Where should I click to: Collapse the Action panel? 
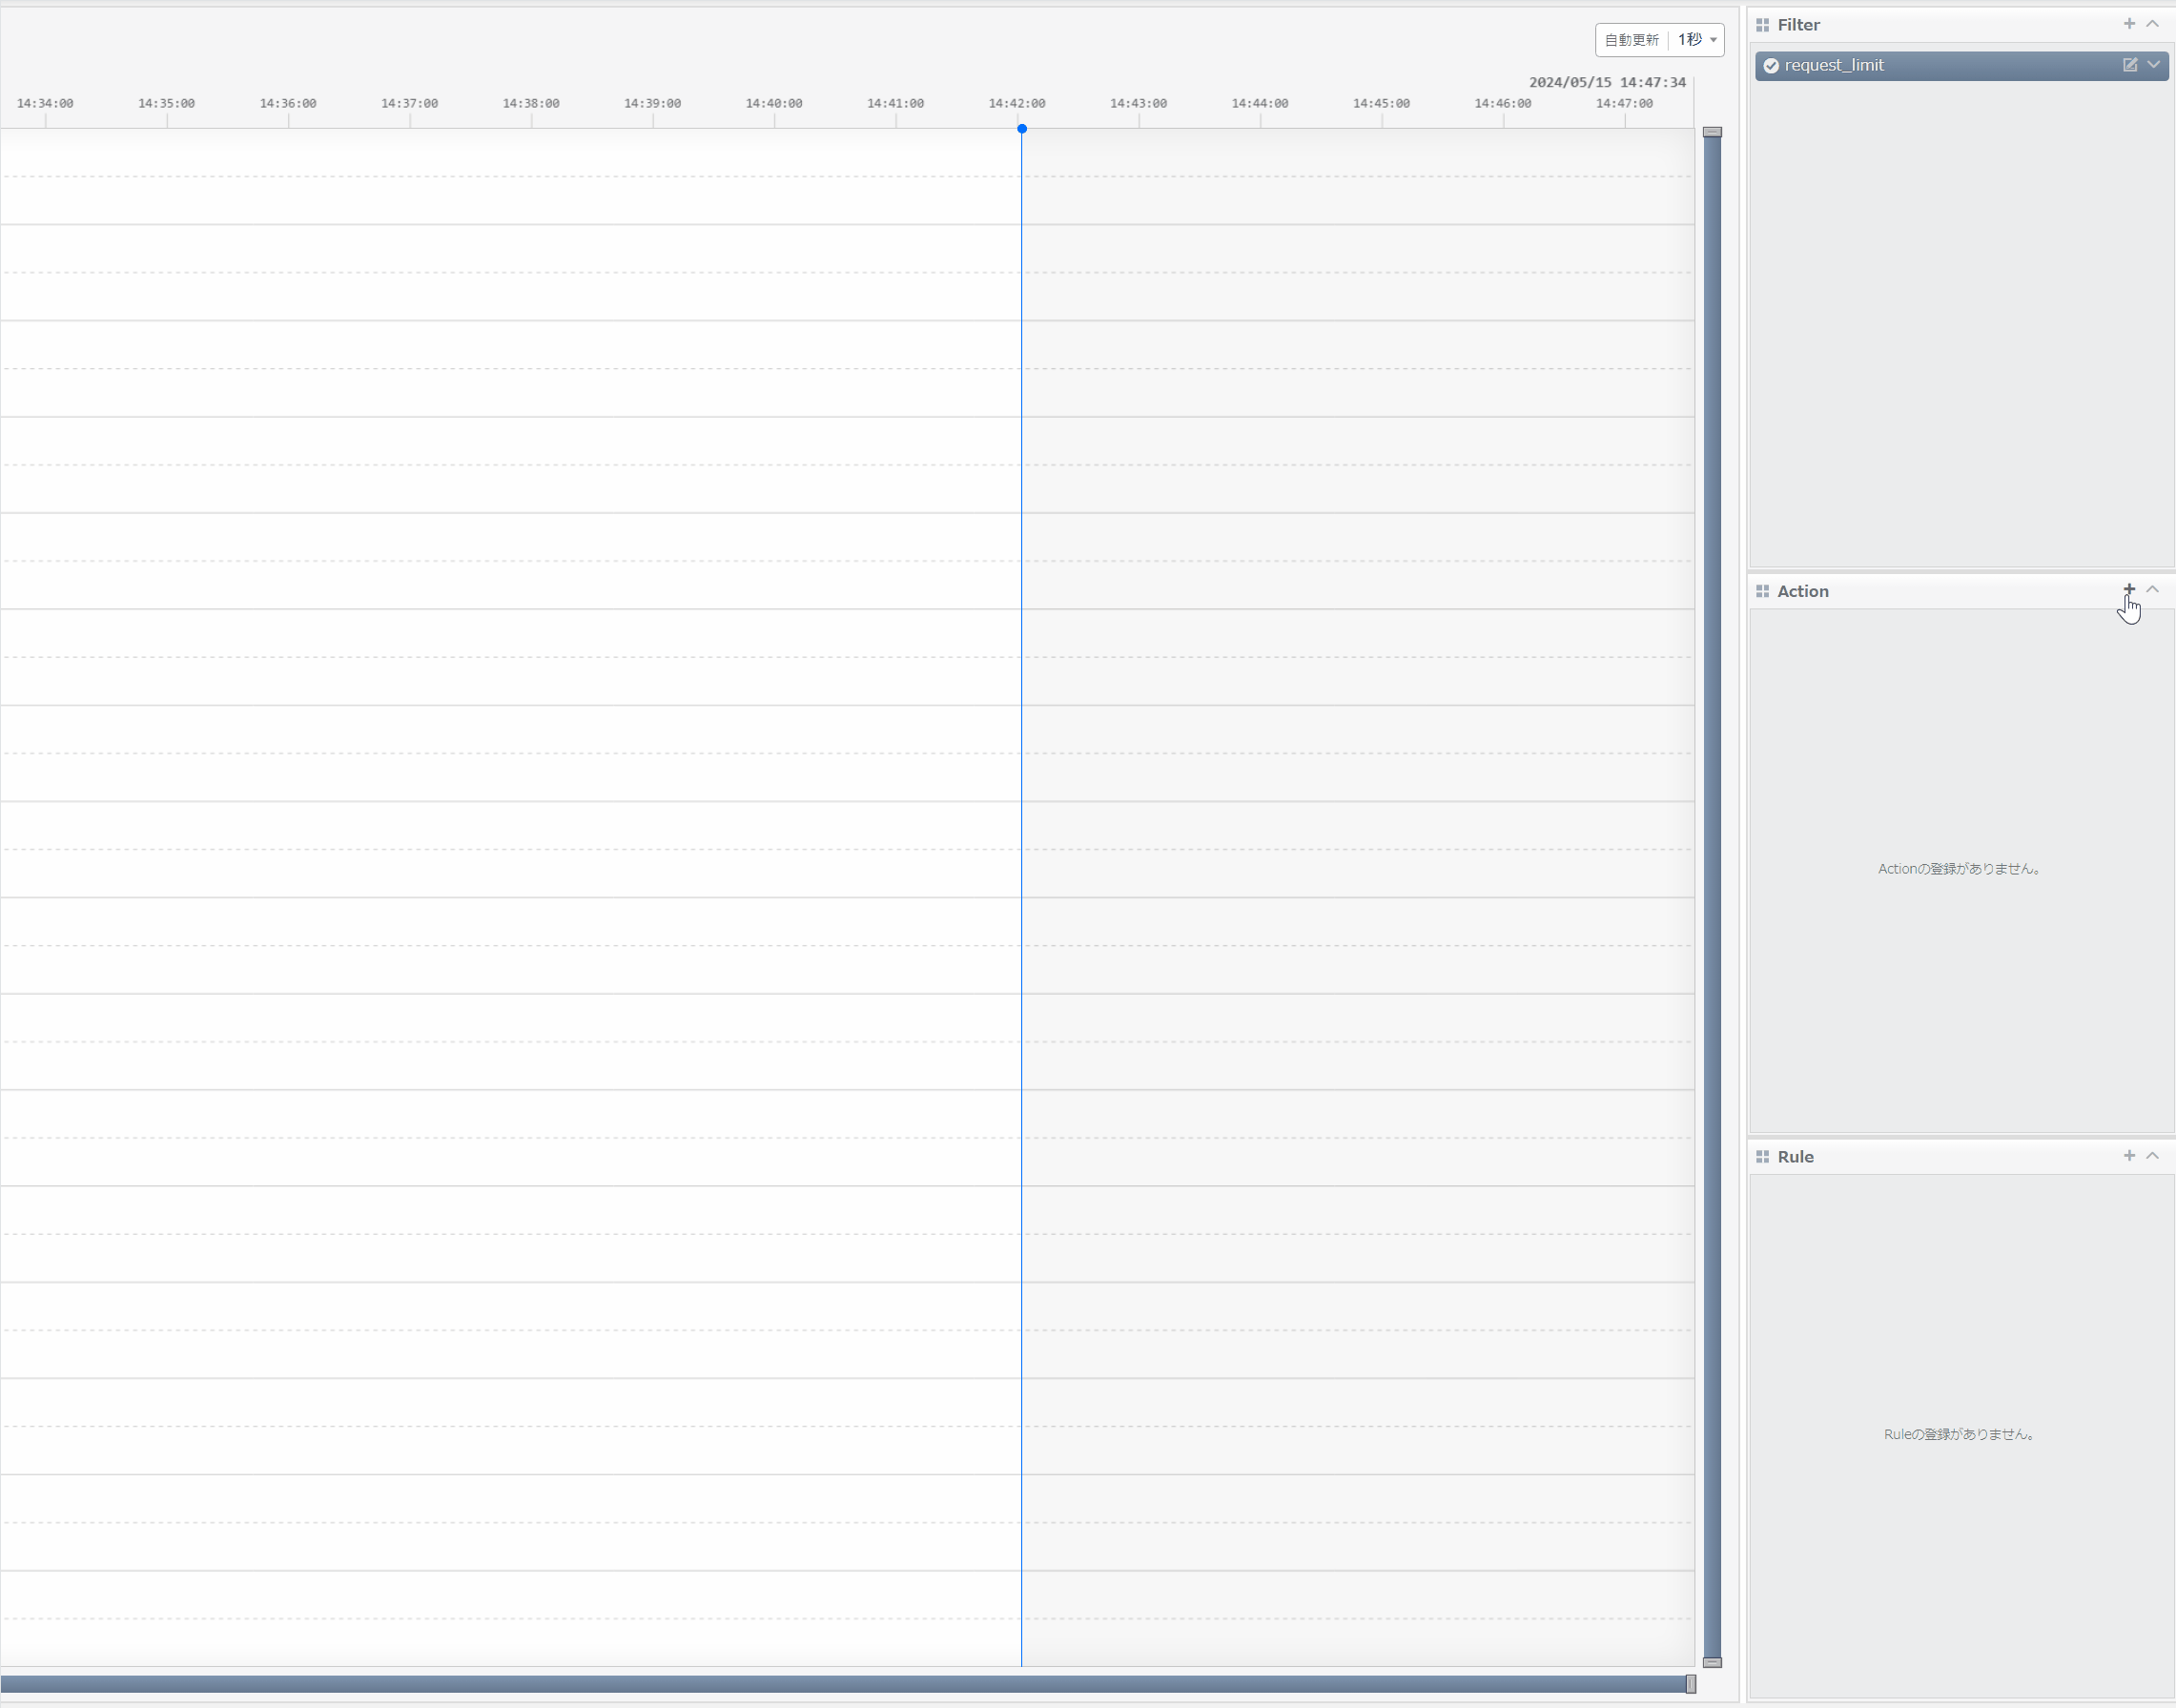click(2153, 590)
